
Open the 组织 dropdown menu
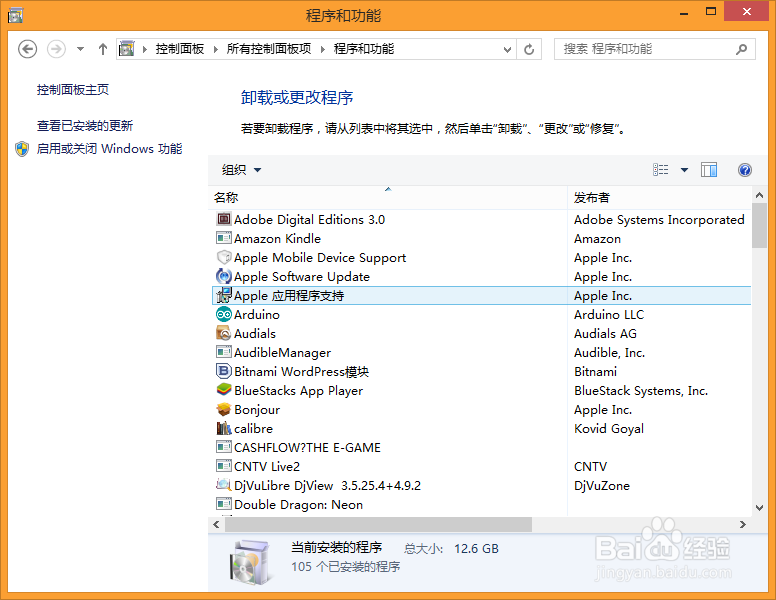pos(241,170)
